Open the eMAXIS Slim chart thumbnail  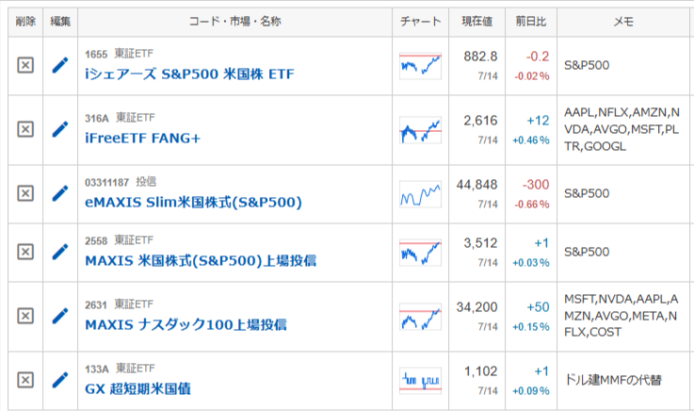pyautogui.click(x=420, y=194)
